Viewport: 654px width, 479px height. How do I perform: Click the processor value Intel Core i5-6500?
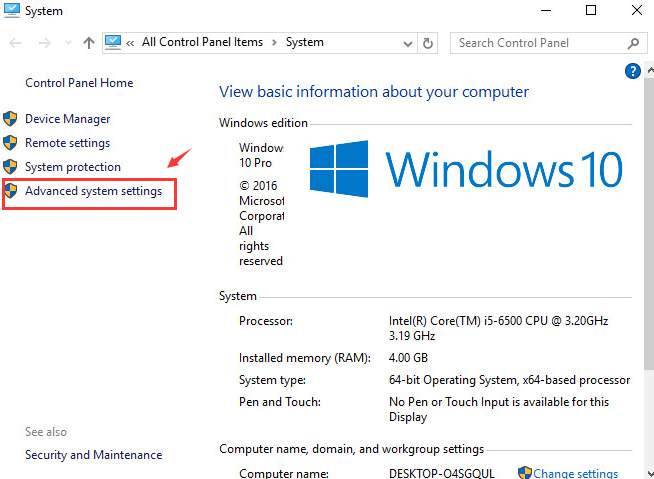(498, 328)
